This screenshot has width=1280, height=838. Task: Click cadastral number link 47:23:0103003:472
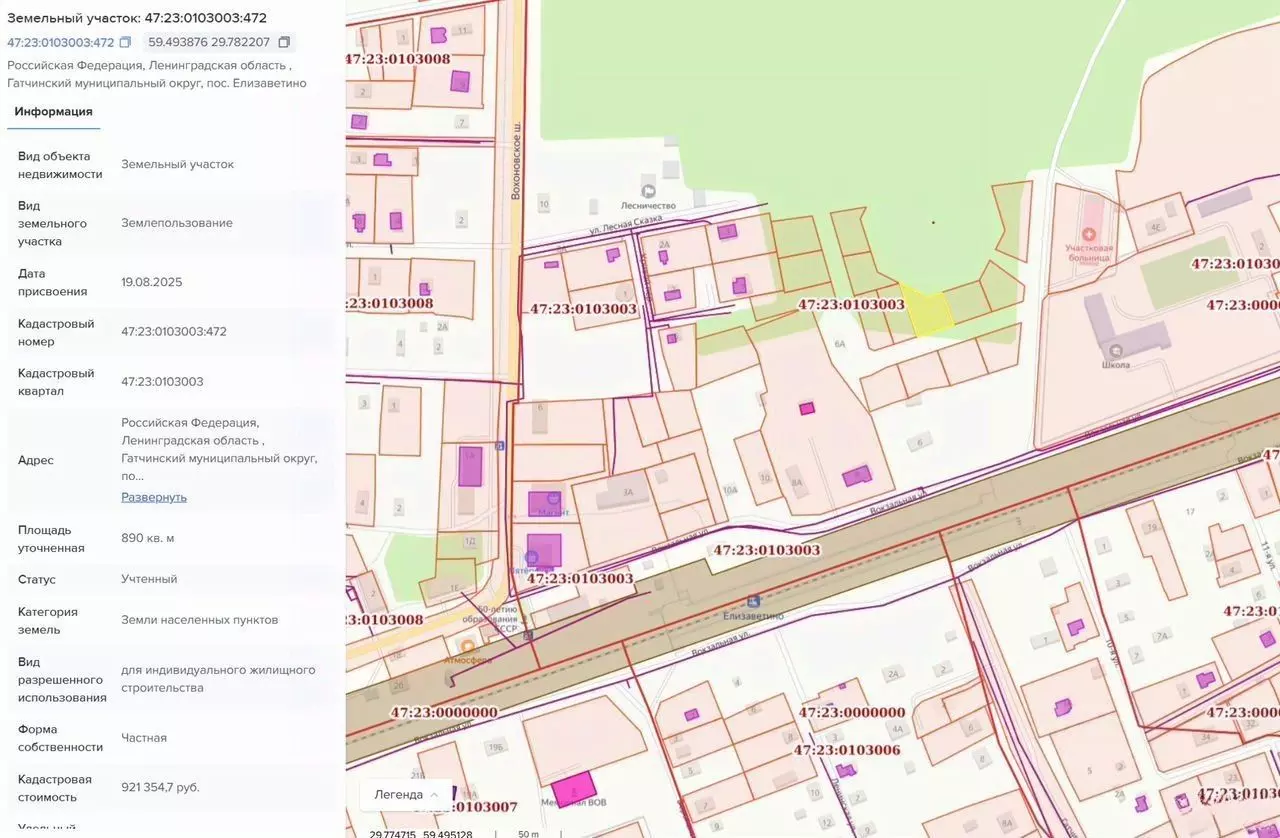click(x=60, y=43)
